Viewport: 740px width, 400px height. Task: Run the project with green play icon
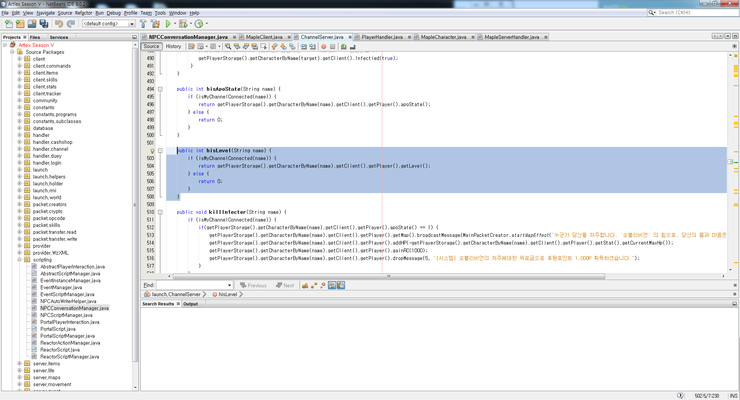(x=168, y=24)
